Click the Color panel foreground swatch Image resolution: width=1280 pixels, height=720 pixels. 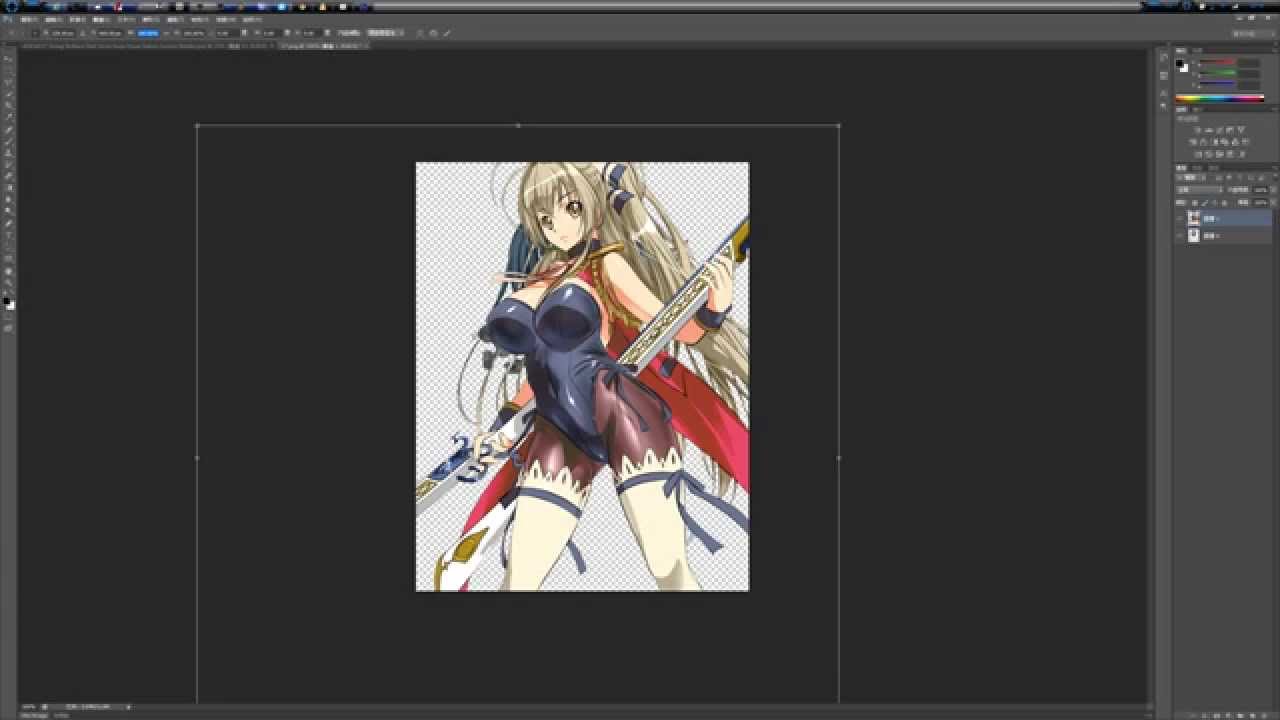(1179, 63)
